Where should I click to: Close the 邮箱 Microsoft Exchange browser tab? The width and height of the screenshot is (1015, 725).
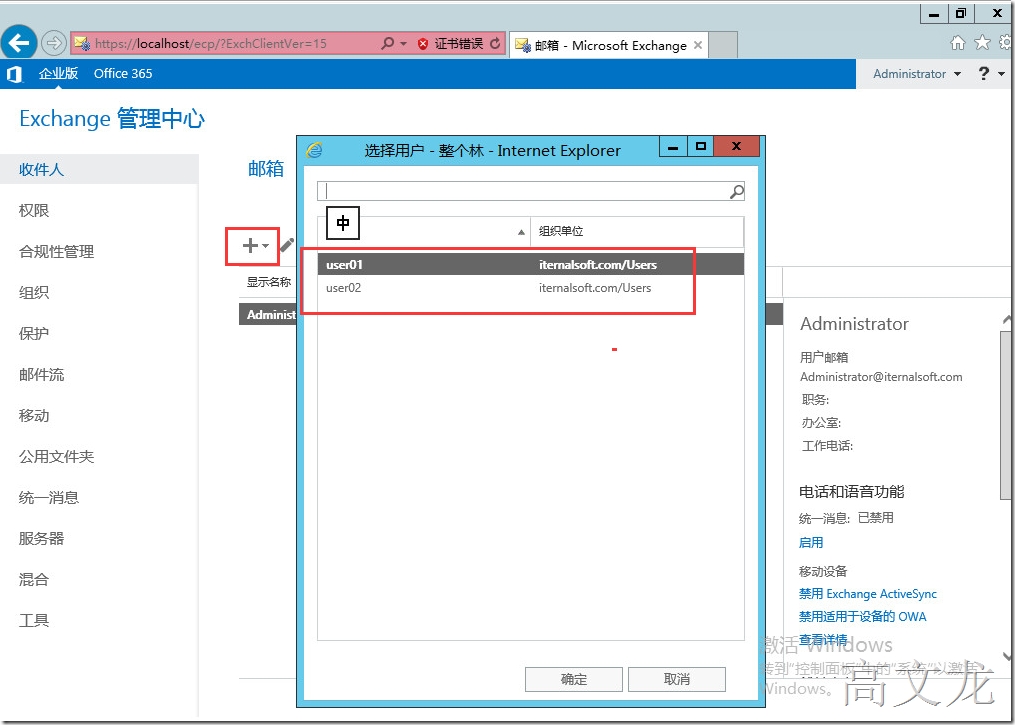click(698, 45)
